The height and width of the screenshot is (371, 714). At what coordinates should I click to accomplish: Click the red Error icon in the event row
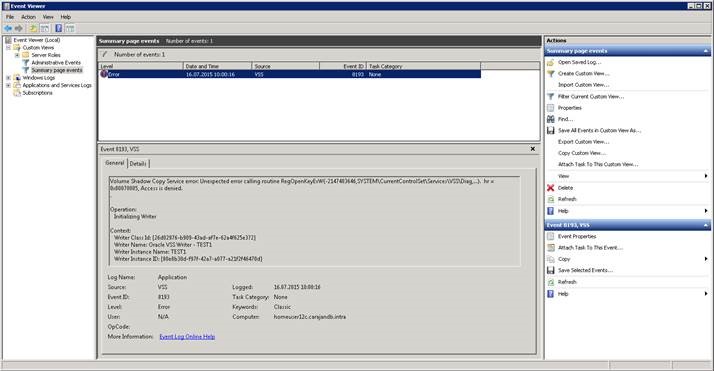(104, 74)
